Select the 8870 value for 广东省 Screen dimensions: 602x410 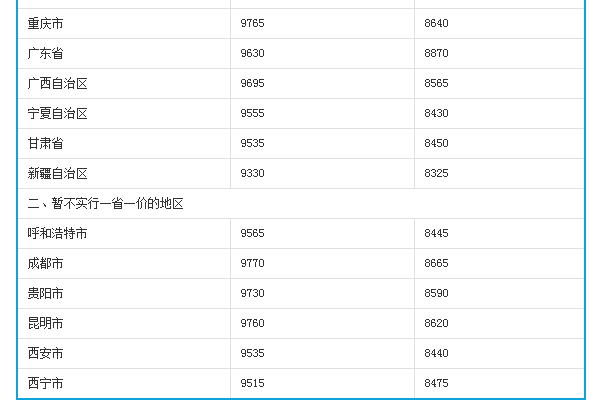click(436, 53)
